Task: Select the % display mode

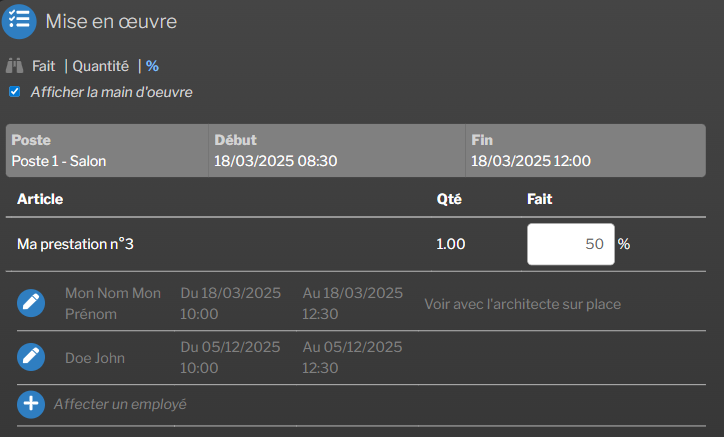Action: click(x=152, y=66)
